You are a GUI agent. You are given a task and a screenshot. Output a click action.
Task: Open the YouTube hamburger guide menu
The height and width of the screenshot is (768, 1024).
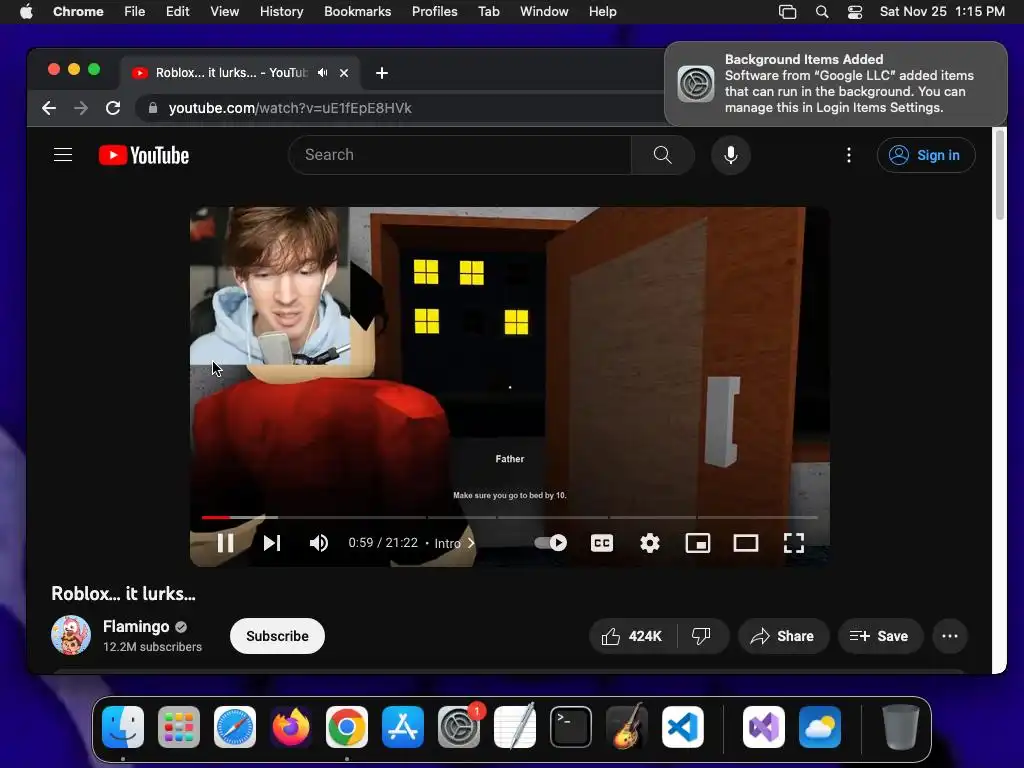click(63, 155)
